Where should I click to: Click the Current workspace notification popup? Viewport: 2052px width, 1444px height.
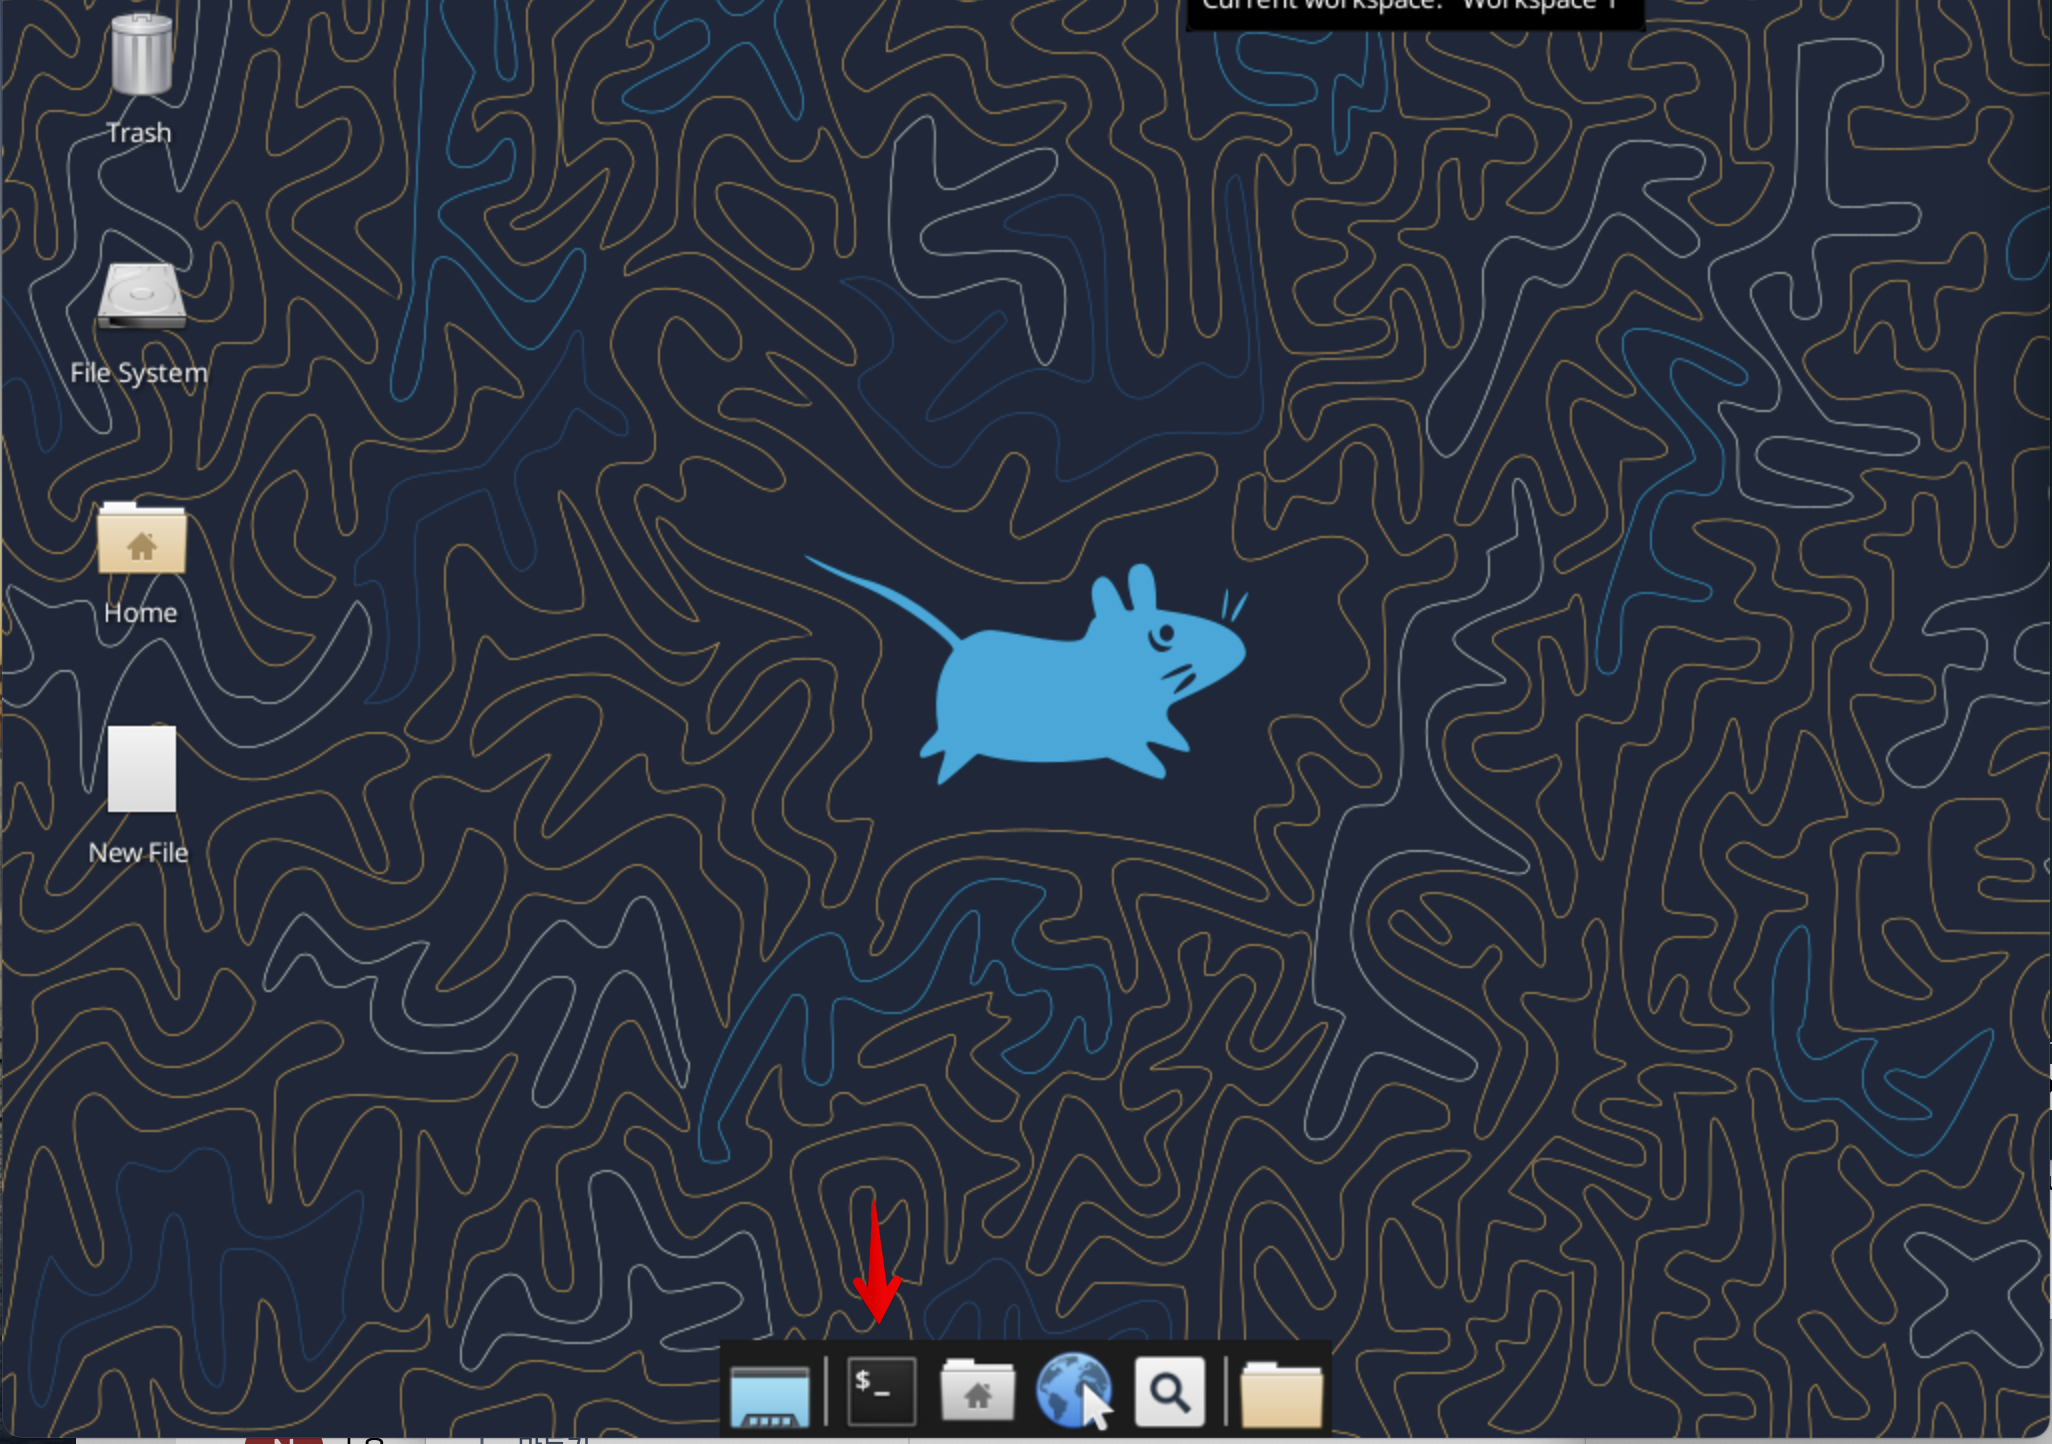coord(1414,10)
